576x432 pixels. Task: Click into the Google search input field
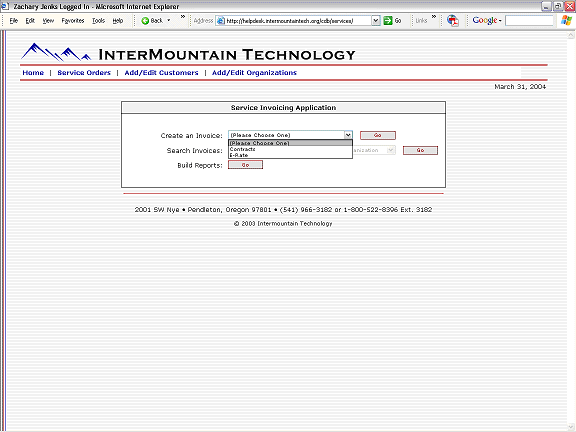529,21
